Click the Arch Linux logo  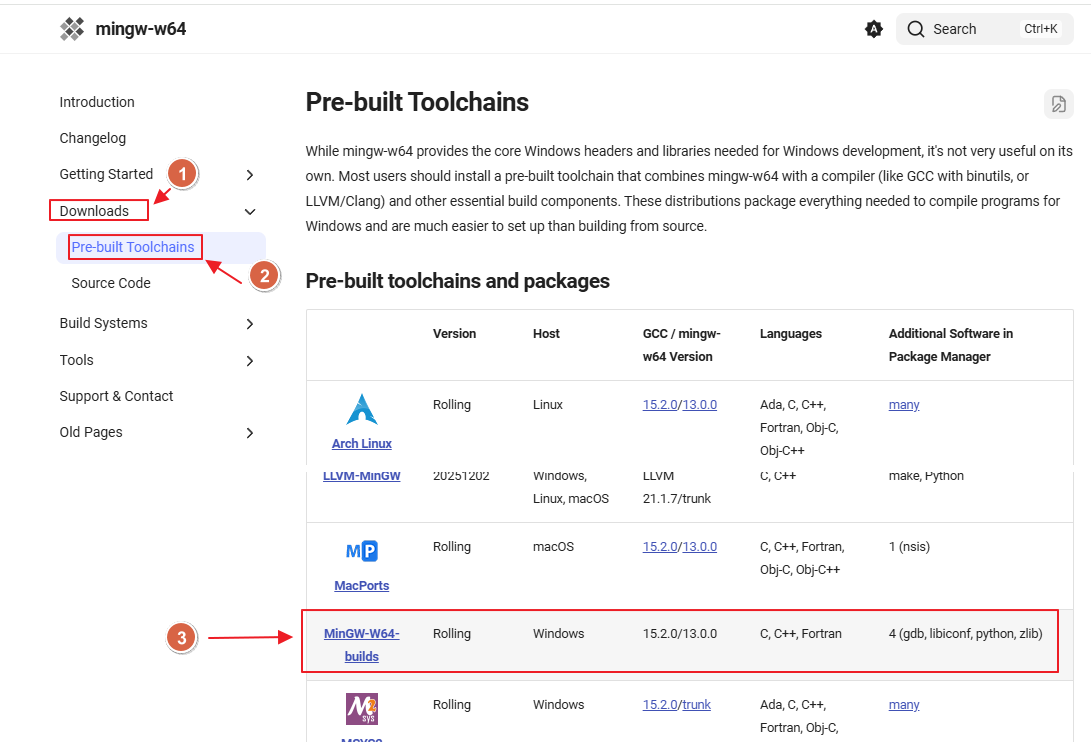[362, 409]
